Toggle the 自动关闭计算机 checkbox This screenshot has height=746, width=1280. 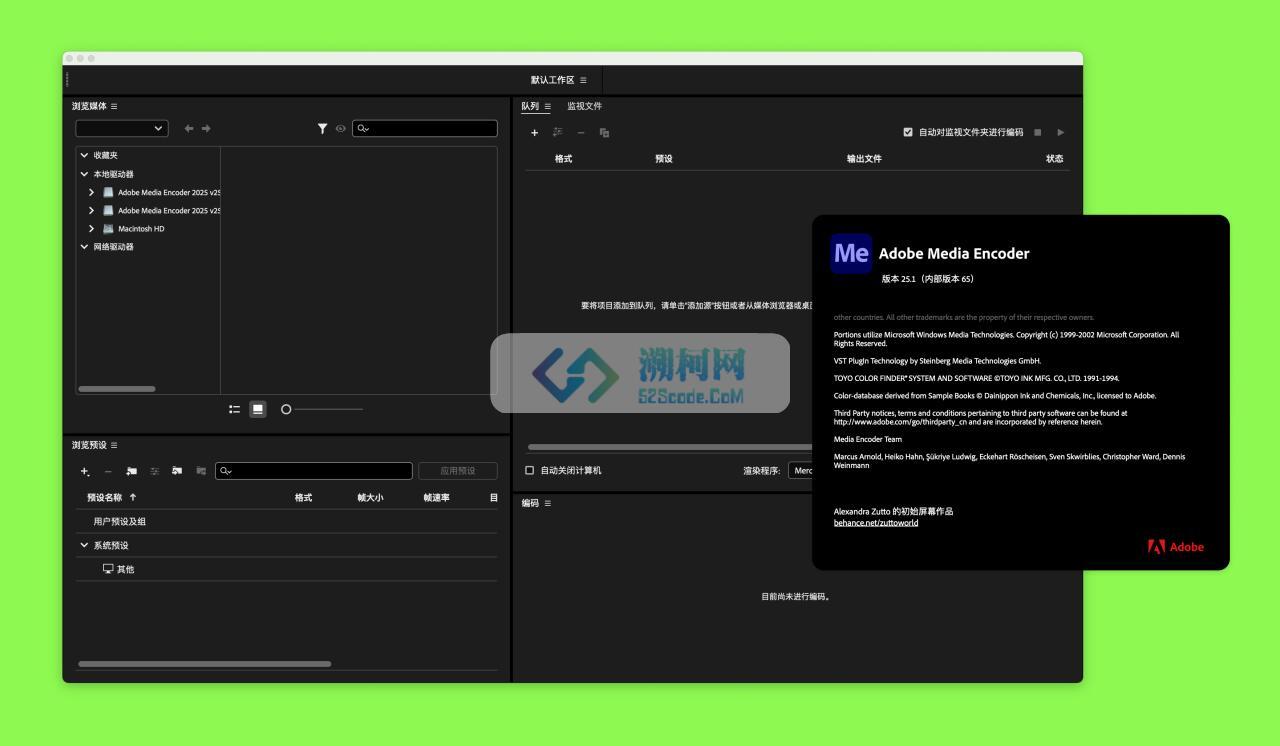[x=530, y=470]
